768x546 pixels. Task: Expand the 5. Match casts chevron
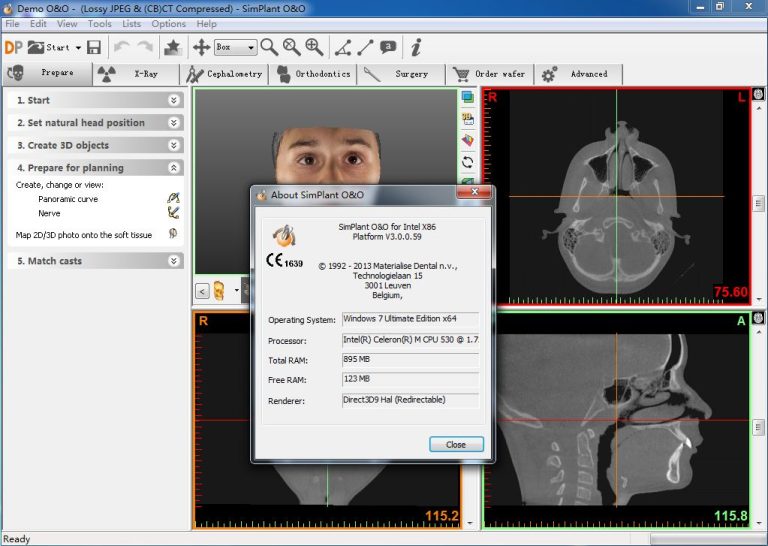point(173,261)
